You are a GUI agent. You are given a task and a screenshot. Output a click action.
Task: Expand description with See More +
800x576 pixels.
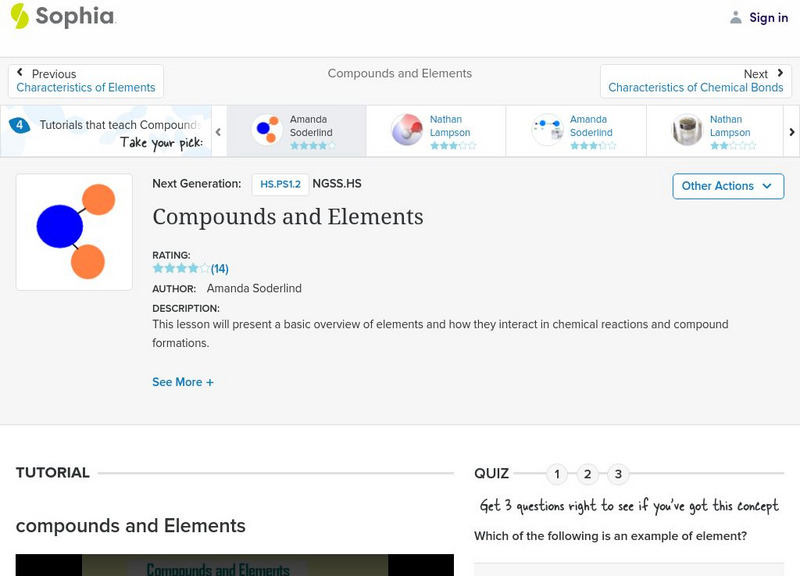183,382
